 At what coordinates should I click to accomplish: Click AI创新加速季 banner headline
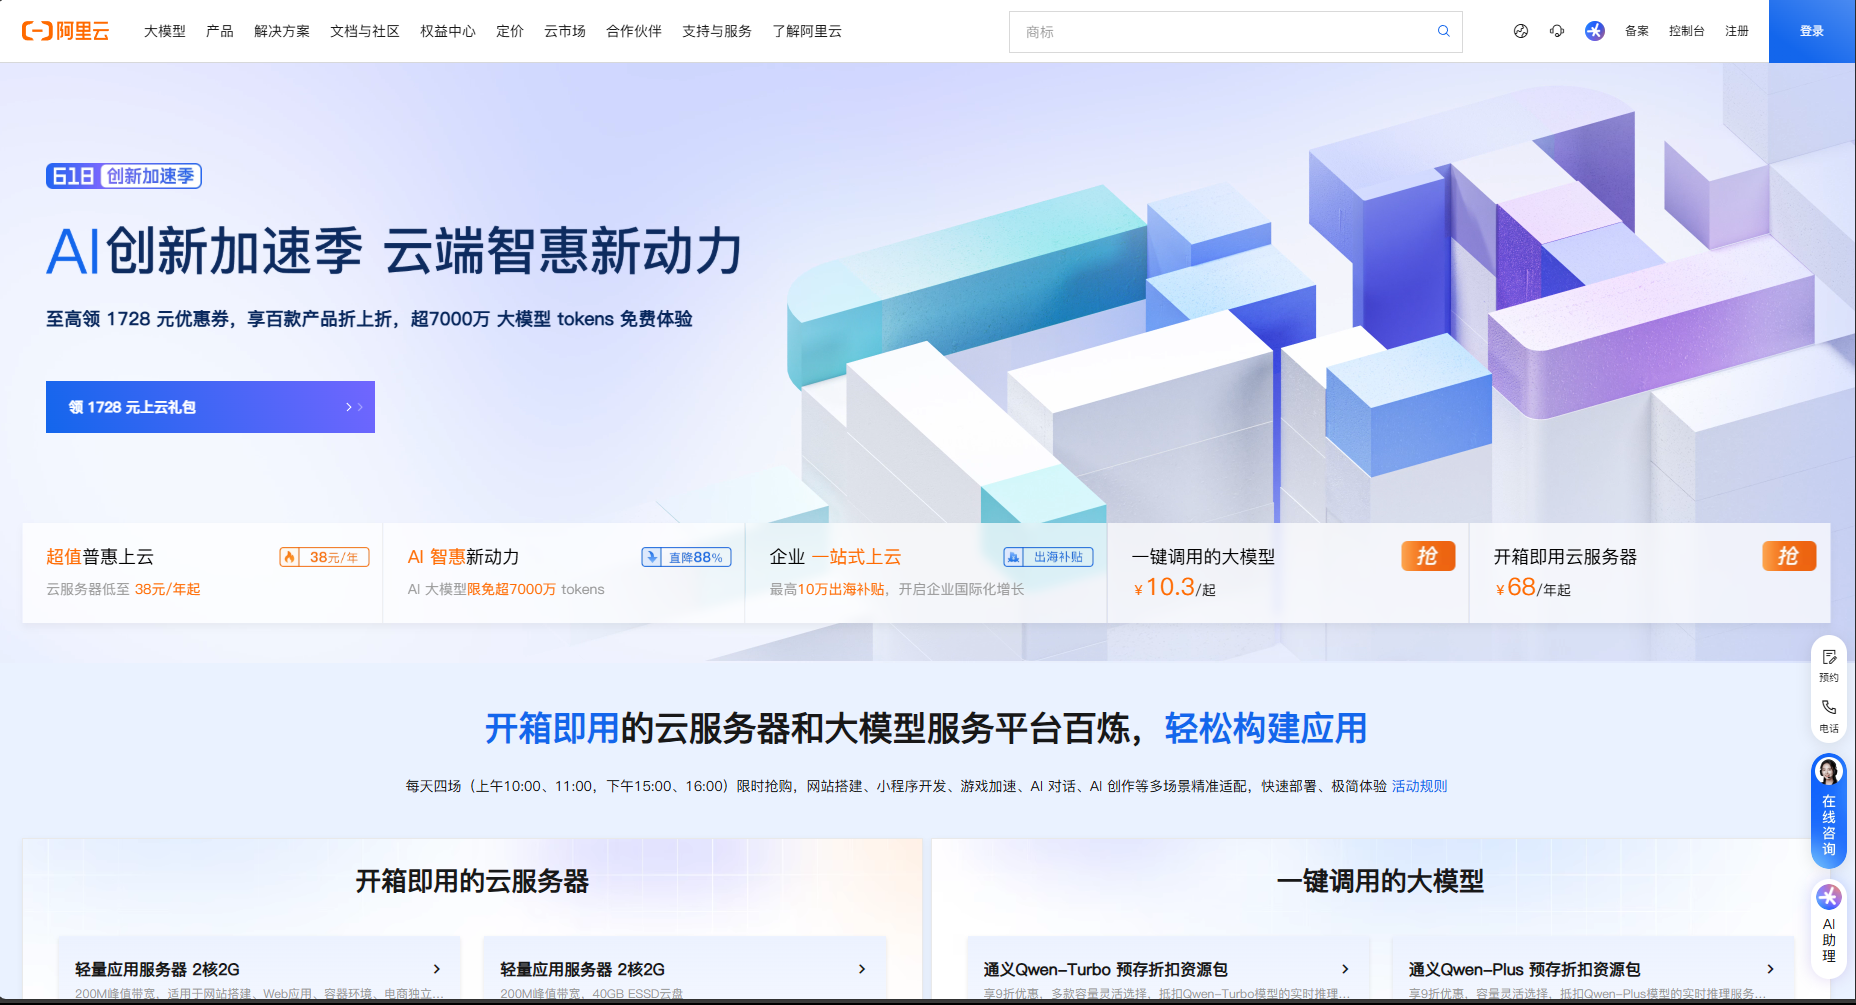tap(395, 250)
